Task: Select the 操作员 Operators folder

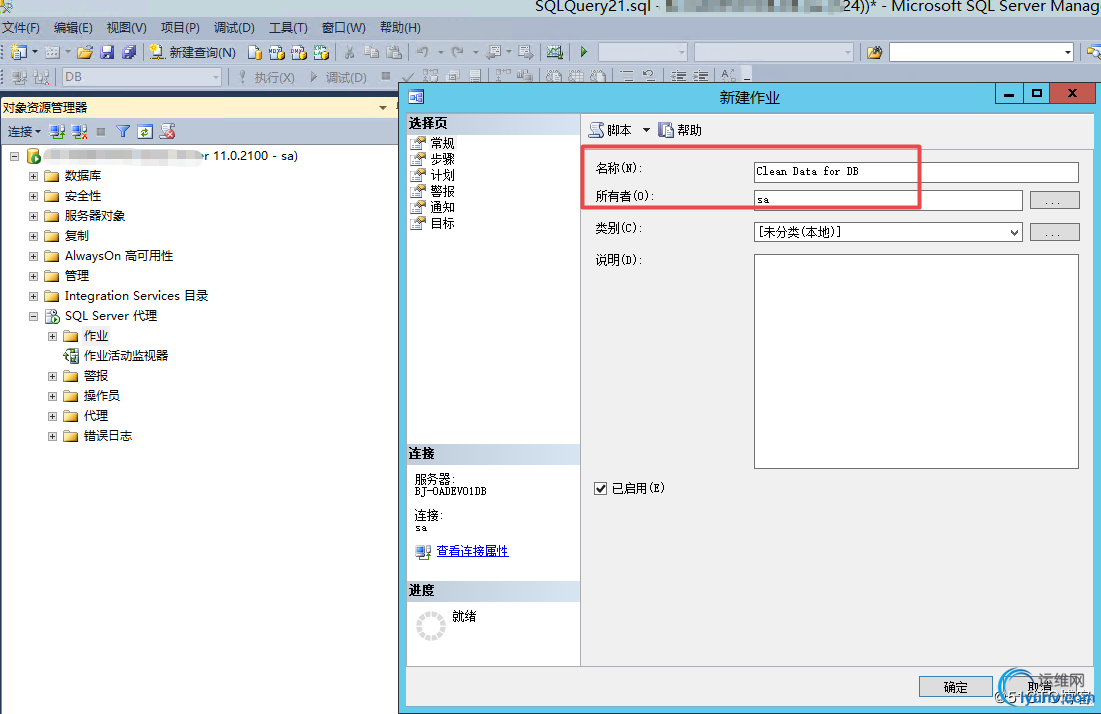Action: click(x=102, y=396)
